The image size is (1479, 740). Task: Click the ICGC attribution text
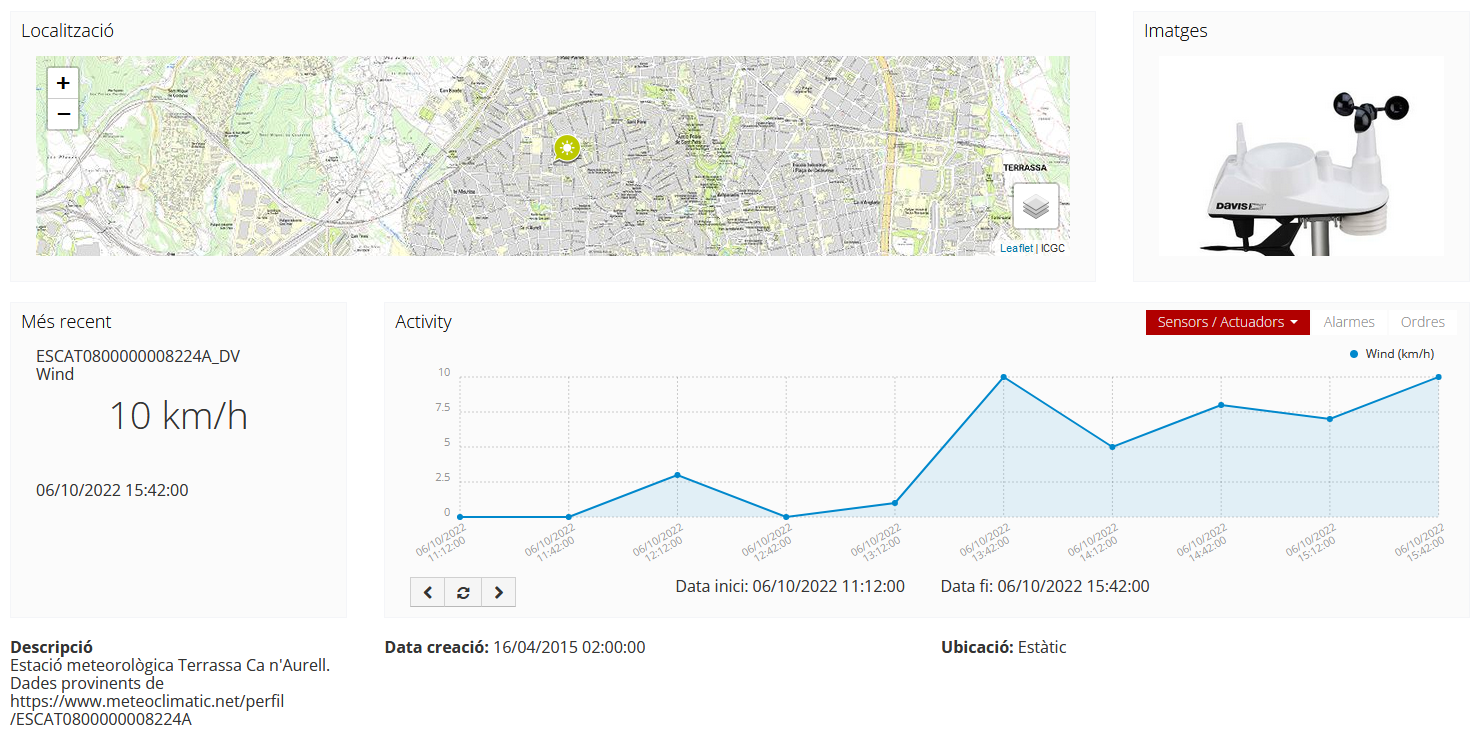click(x=1053, y=248)
